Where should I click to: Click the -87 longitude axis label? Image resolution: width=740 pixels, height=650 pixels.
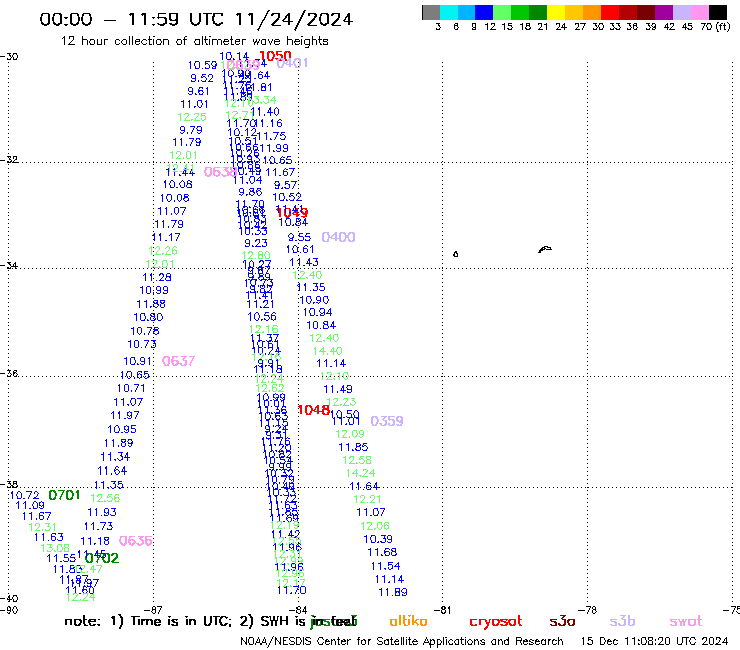tap(153, 610)
